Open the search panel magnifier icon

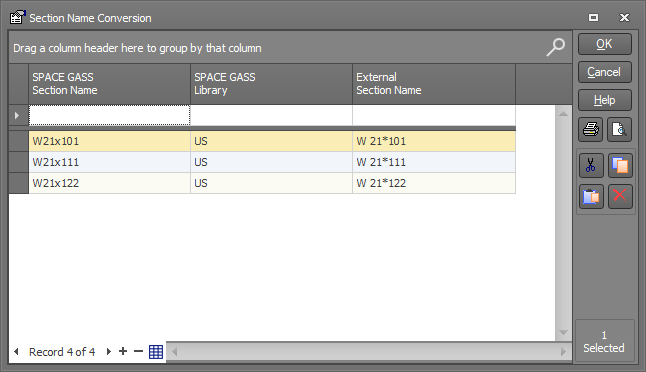pyautogui.click(x=555, y=47)
